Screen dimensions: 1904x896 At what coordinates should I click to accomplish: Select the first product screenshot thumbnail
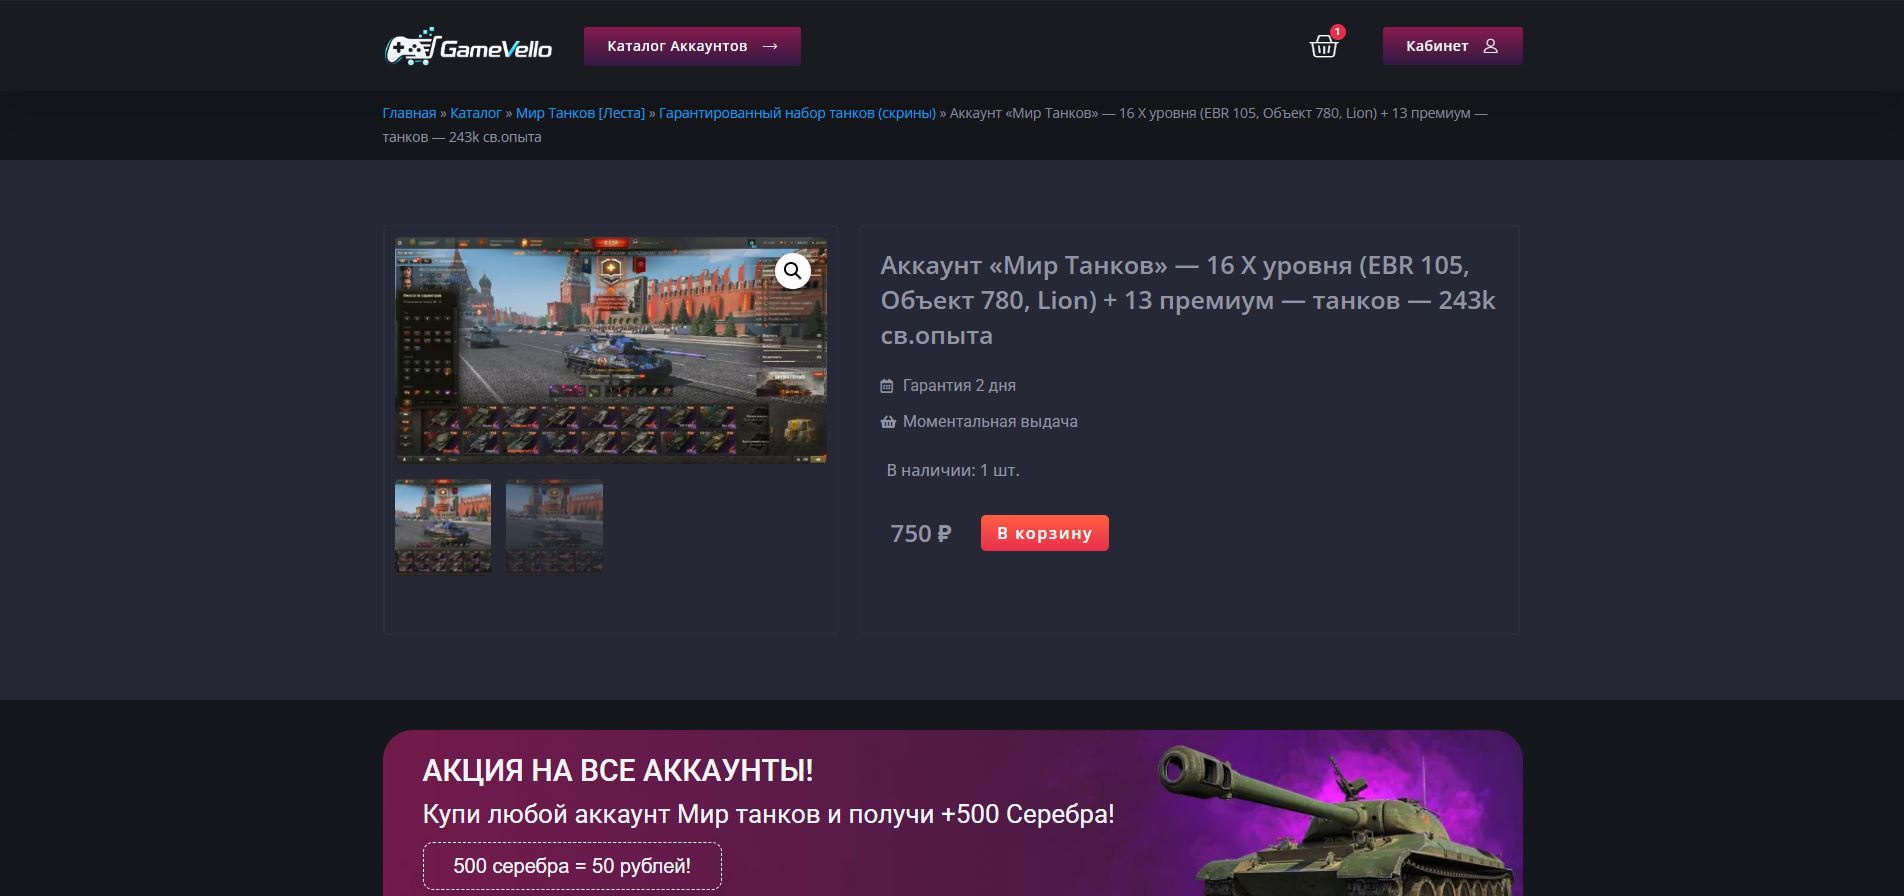coord(443,528)
